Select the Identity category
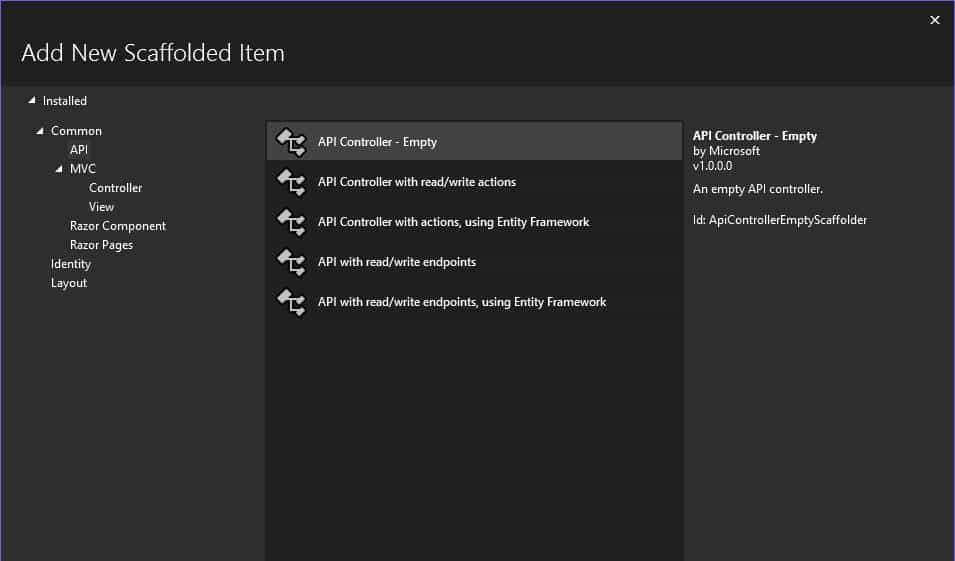 tap(71, 264)
